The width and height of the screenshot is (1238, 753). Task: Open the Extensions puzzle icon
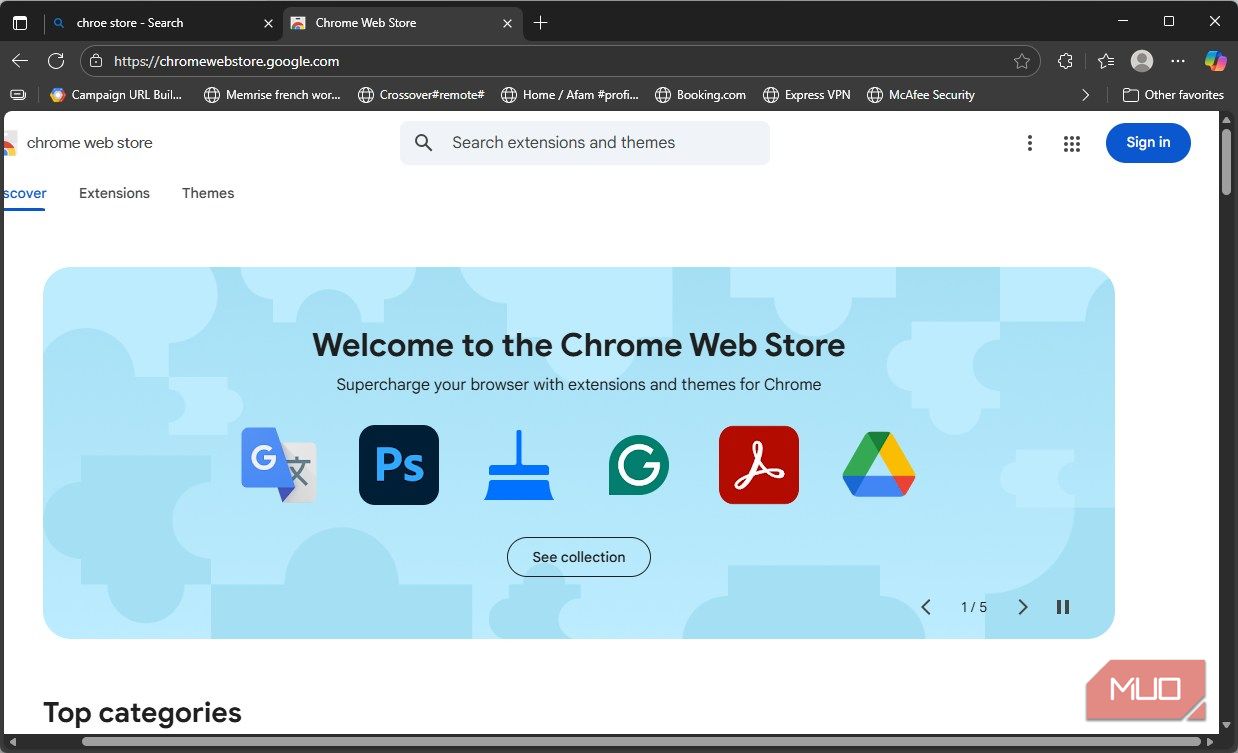tap(1065, 61)
